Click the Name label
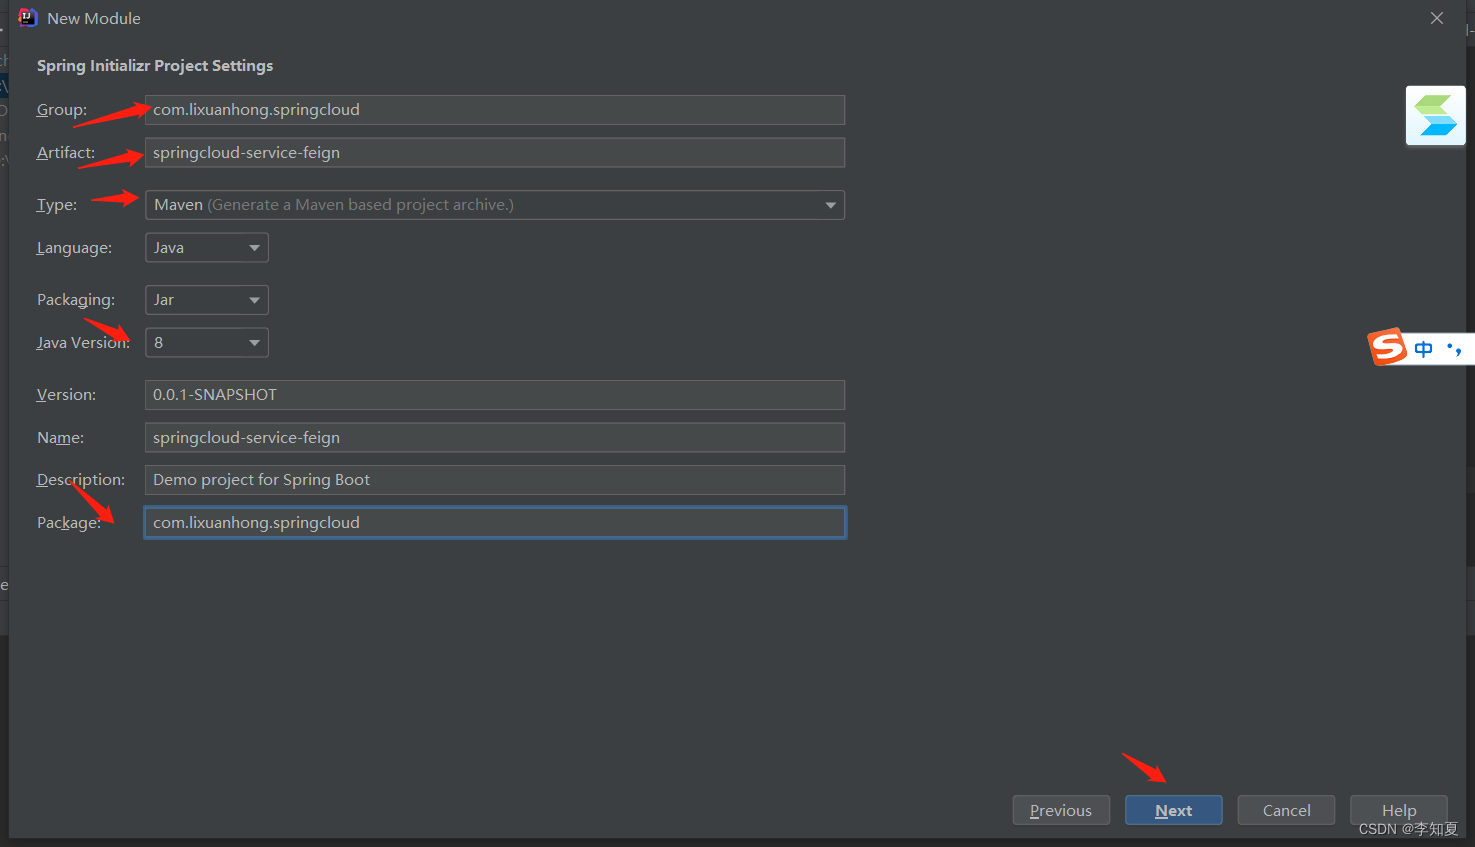1475x847 pixels. point(60,438)
